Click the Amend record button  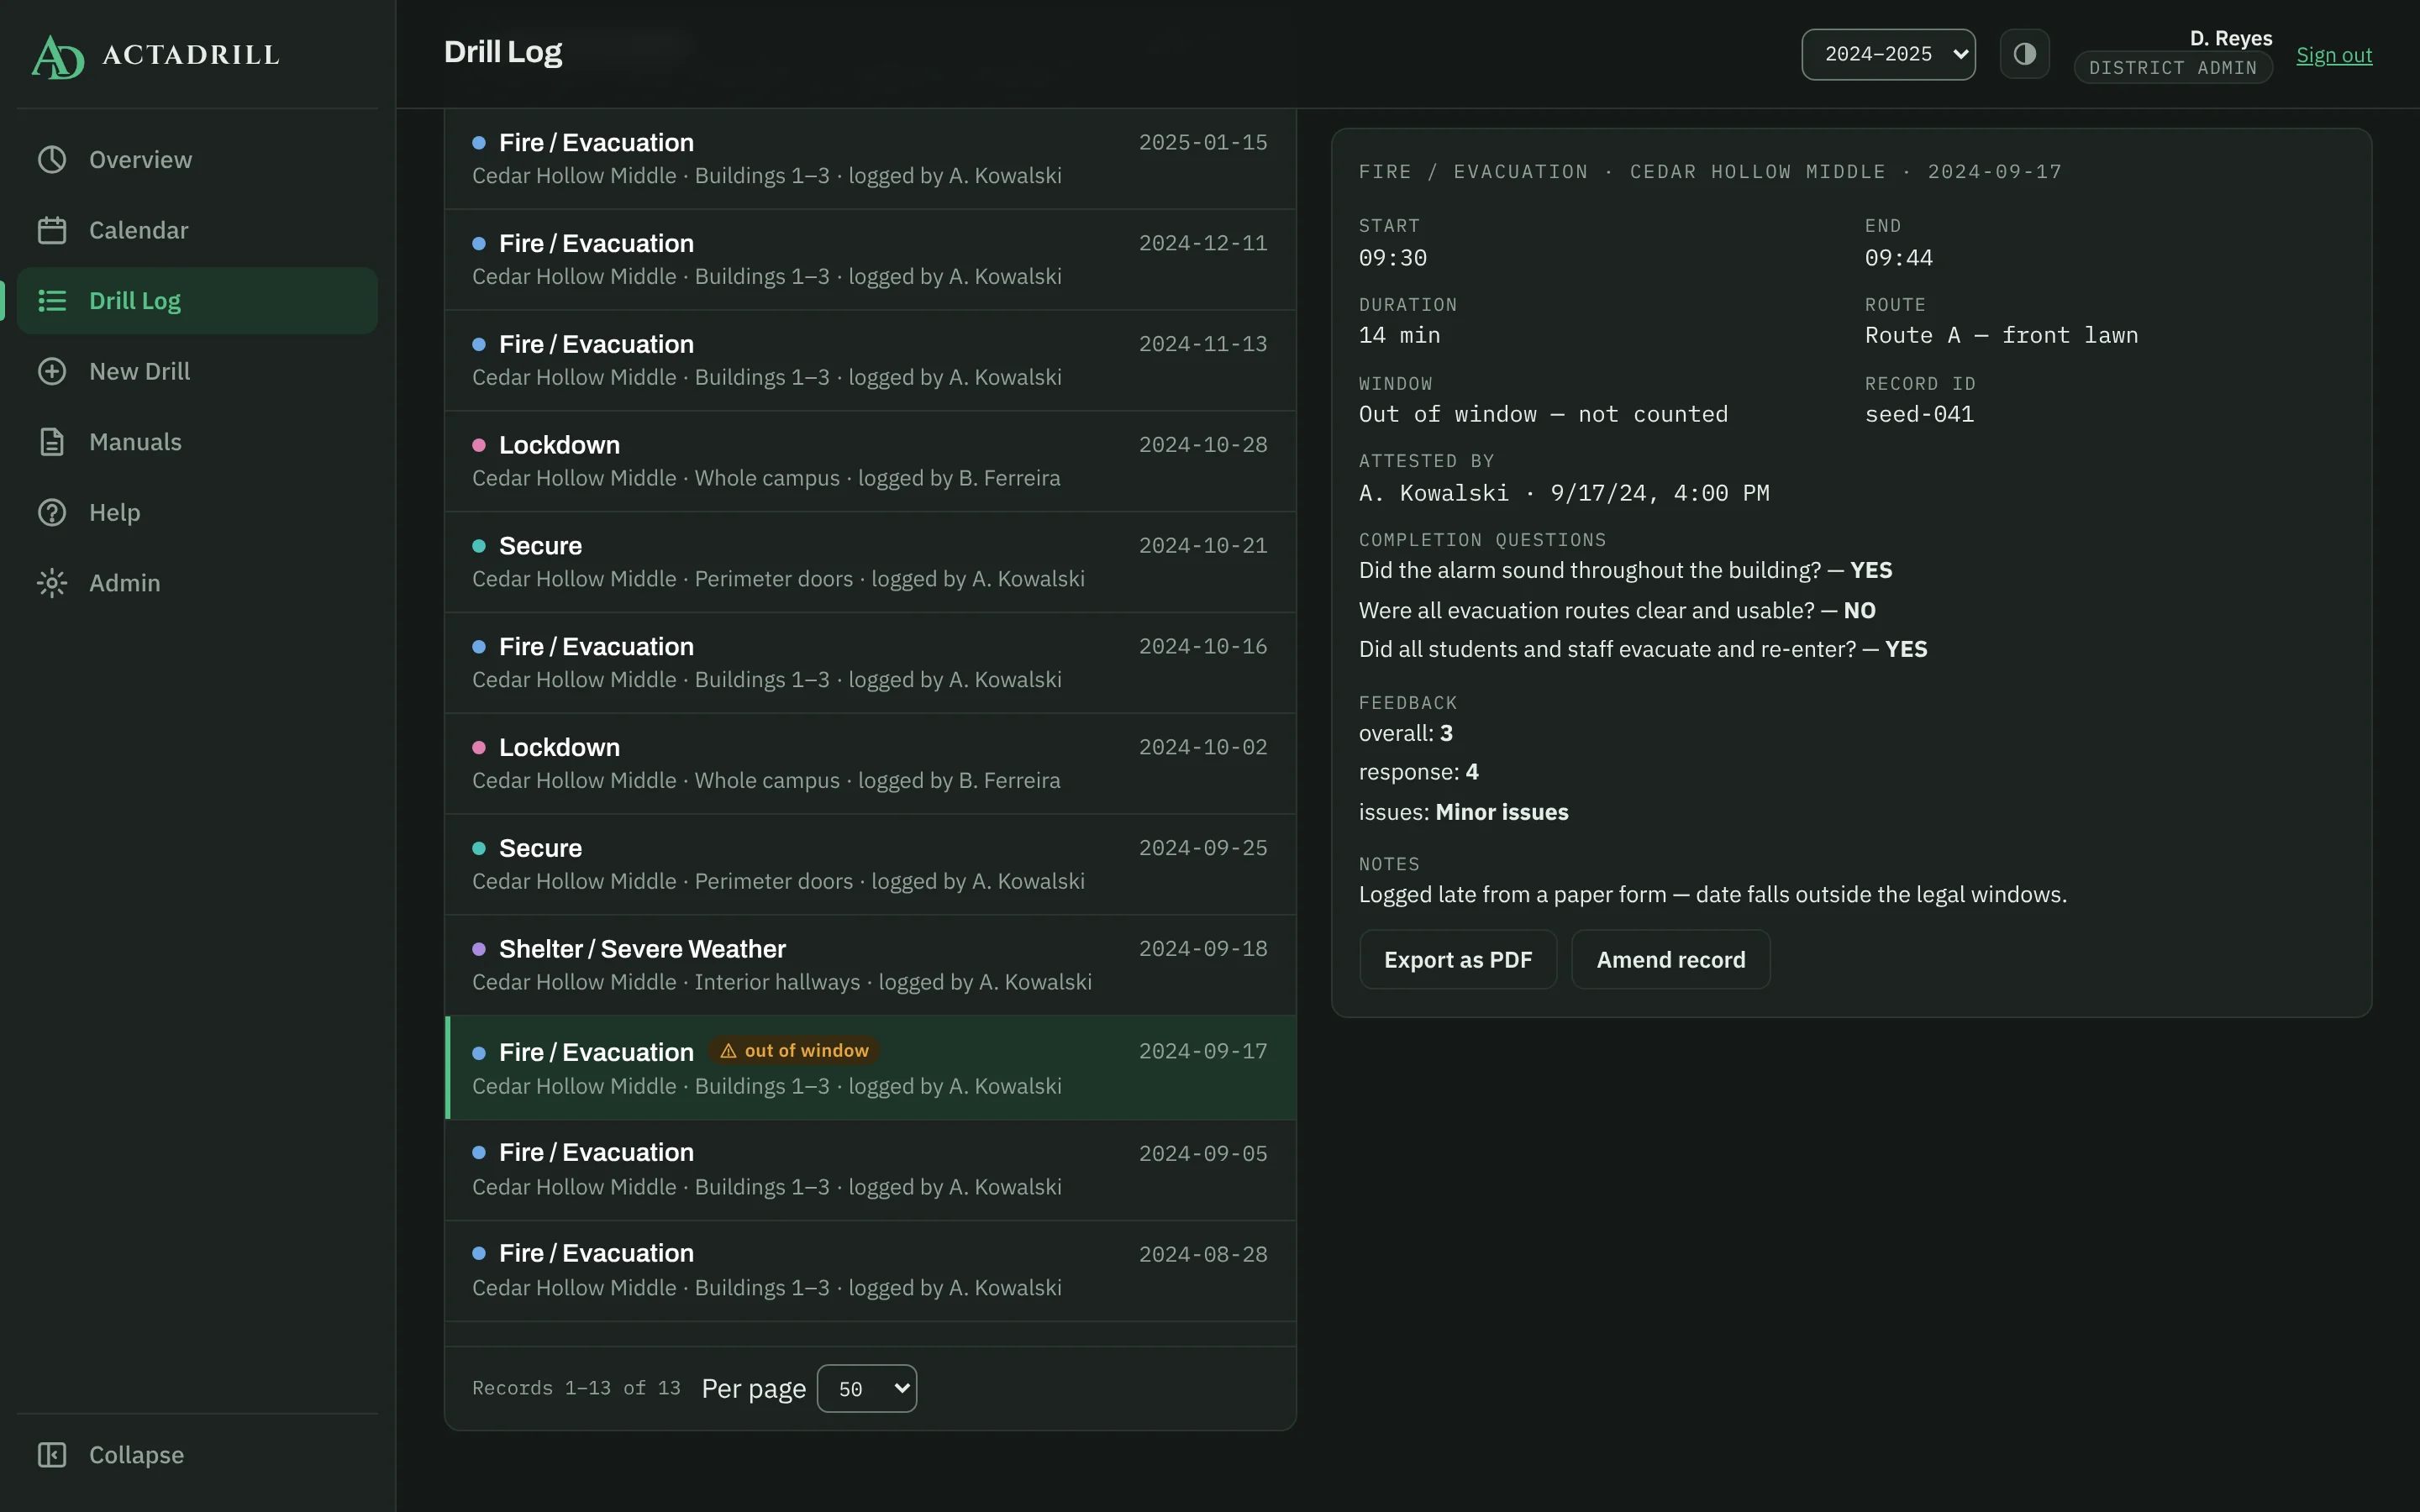[1671, 960]
